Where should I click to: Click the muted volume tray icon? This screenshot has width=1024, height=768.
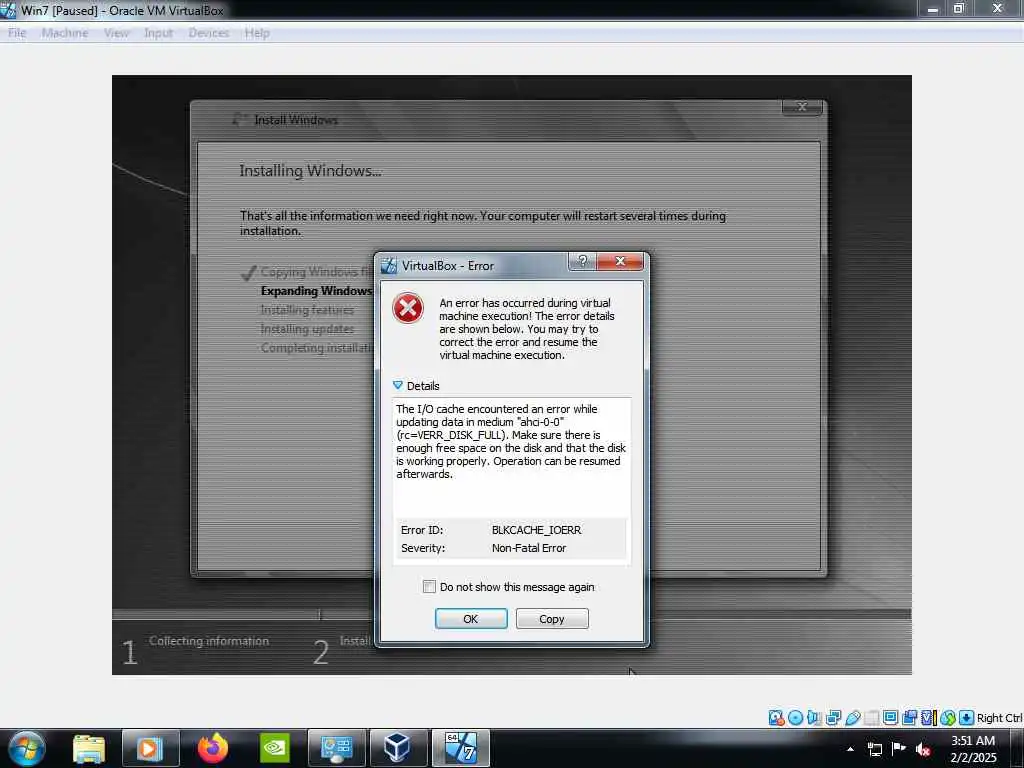pos(923,749)
